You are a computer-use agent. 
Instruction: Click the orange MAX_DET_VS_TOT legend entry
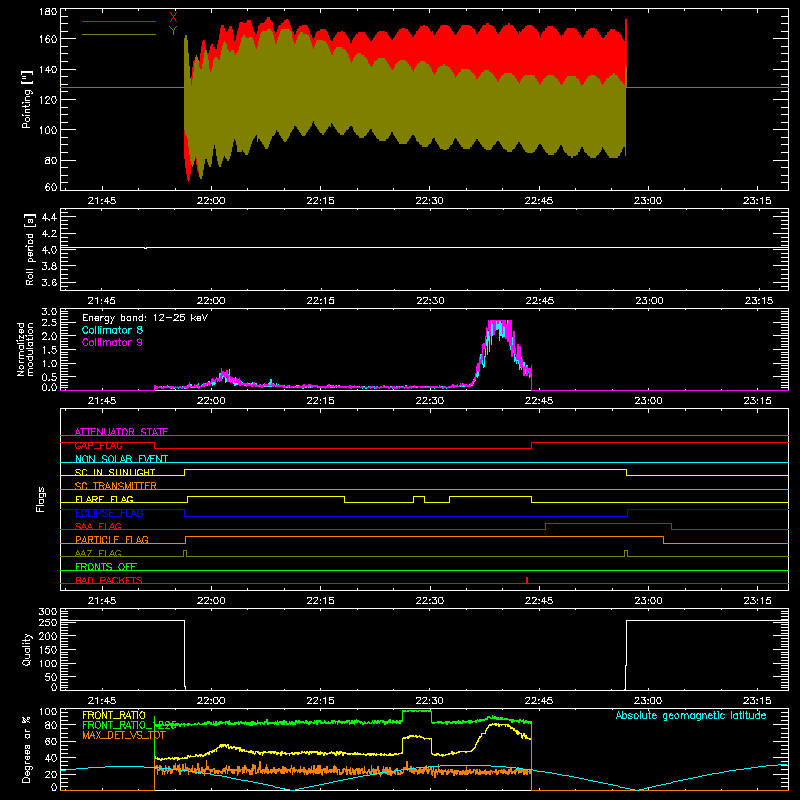[x=124, y=735]
